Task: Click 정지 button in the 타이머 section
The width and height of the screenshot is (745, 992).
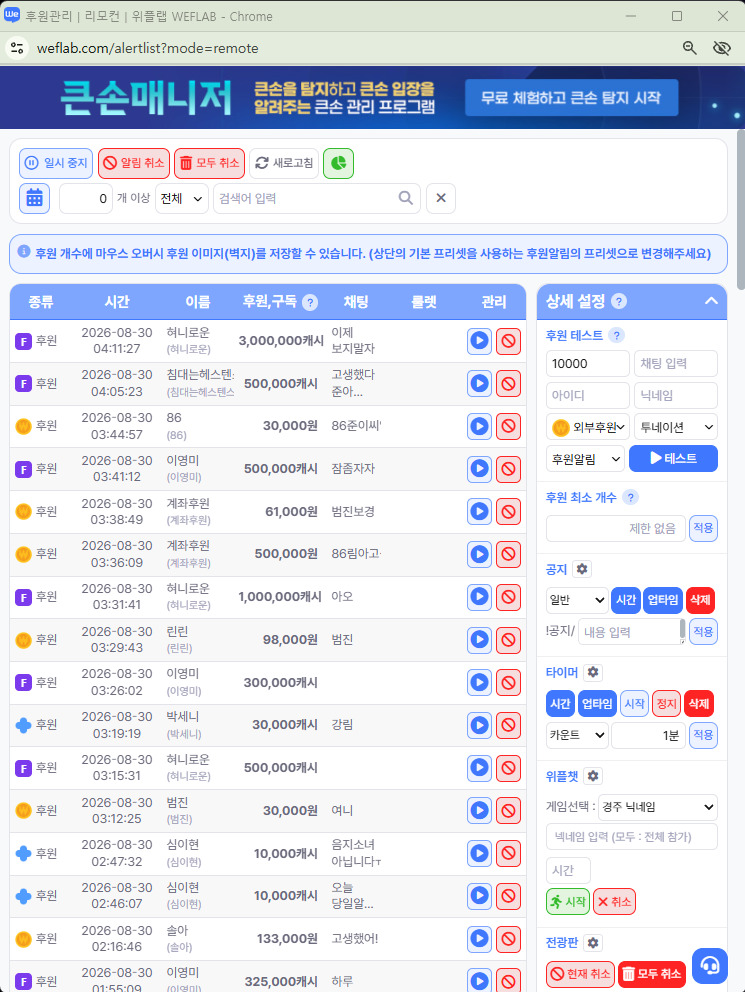Action: click(x=667, y=704)
